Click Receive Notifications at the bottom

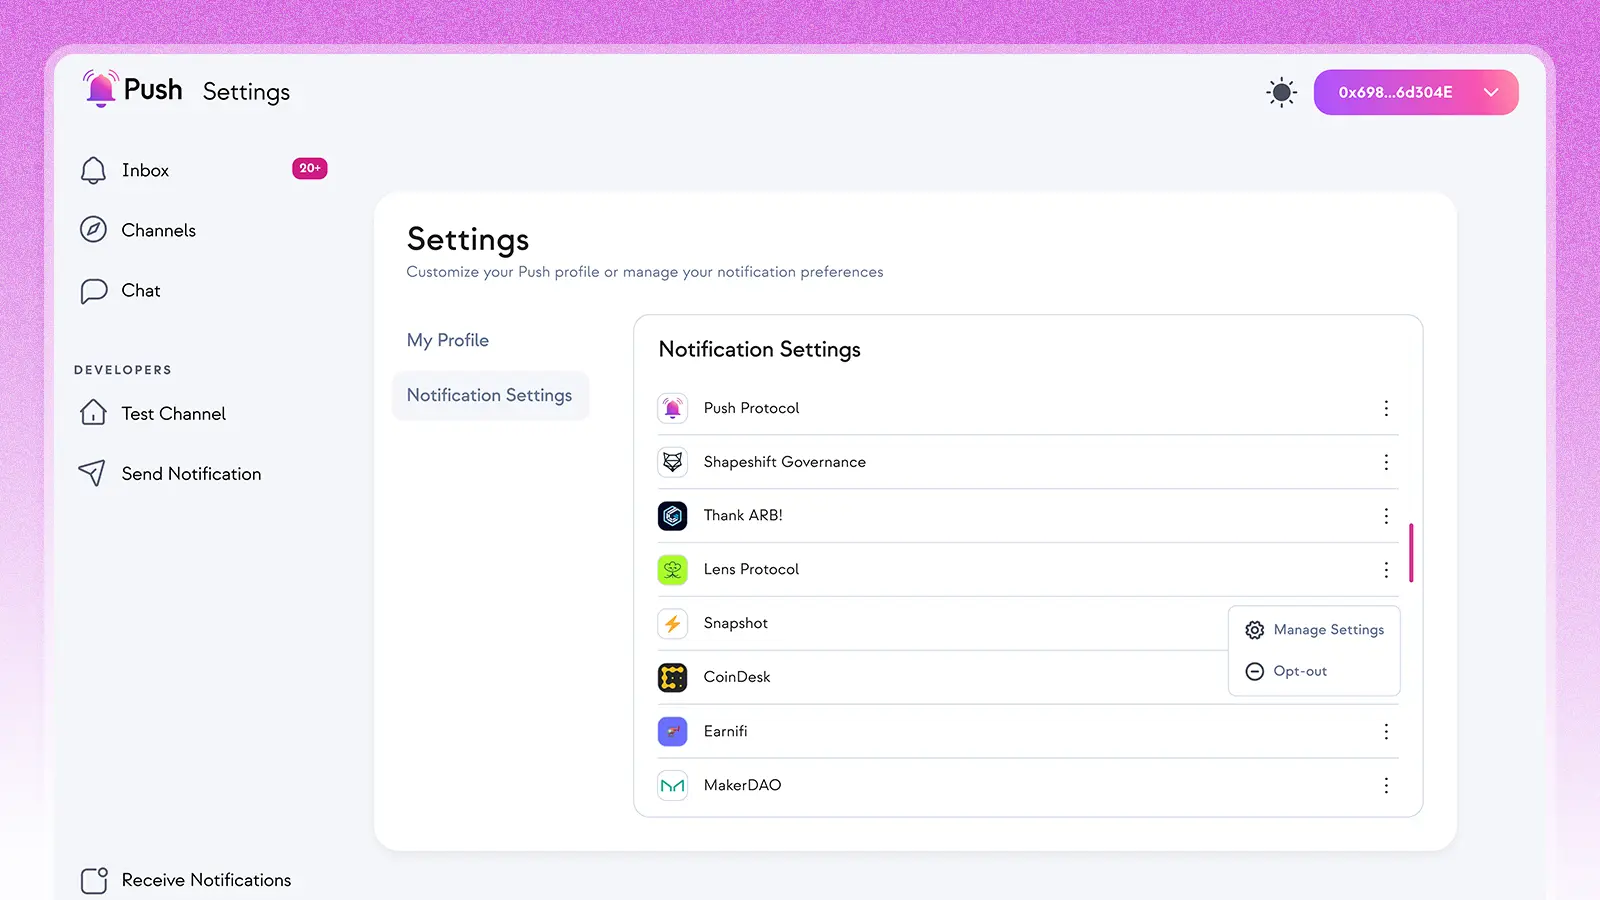[x=206, y=880]
